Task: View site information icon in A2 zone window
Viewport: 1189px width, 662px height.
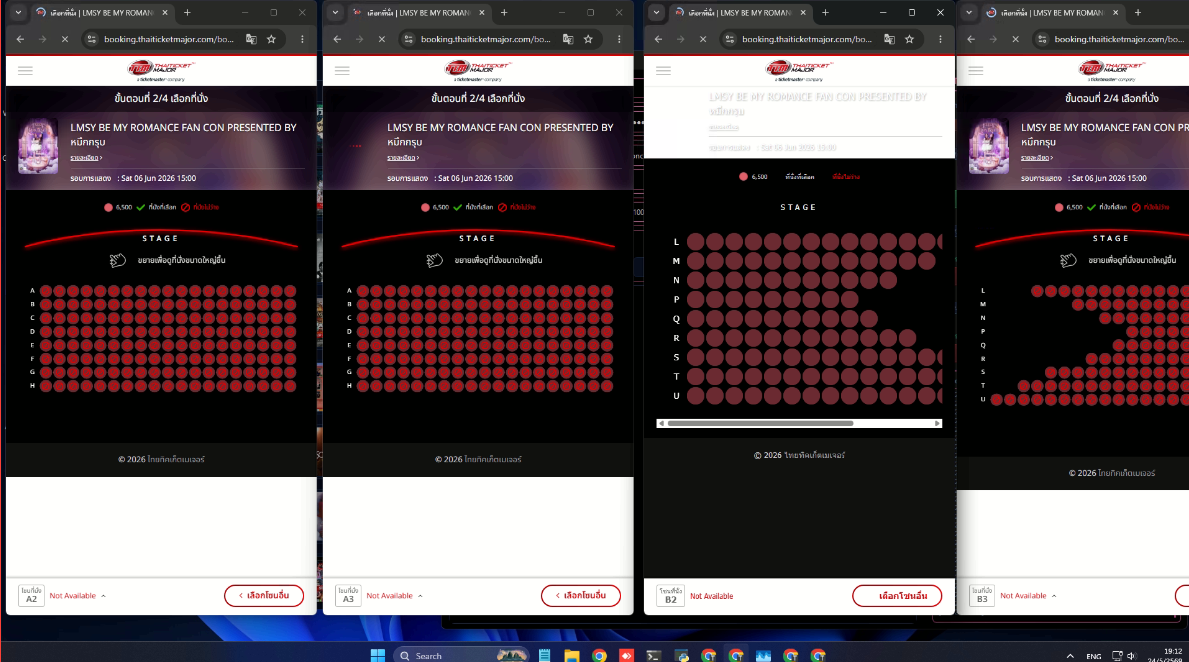Action: coord(92,39)
